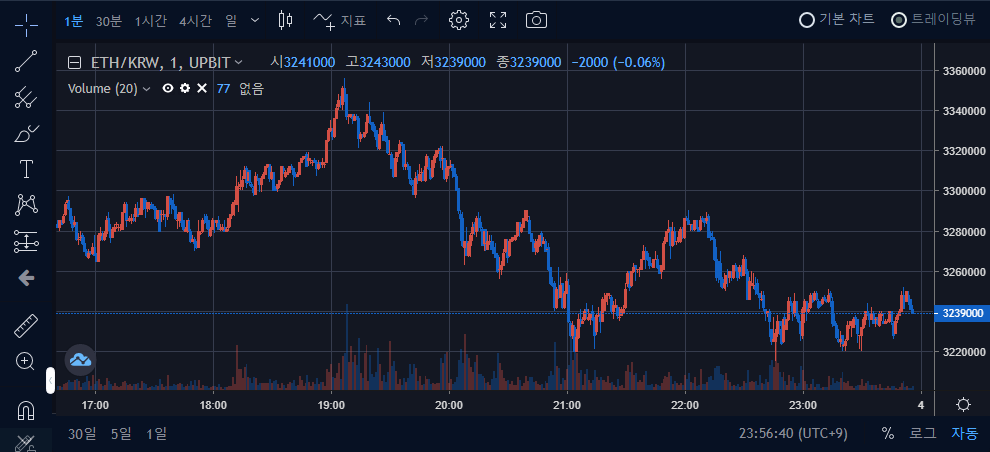Click the 3300000 price axis label
The width and height of the screenshot is (990, 452).
pyautogui.click(x=962, y=191)
